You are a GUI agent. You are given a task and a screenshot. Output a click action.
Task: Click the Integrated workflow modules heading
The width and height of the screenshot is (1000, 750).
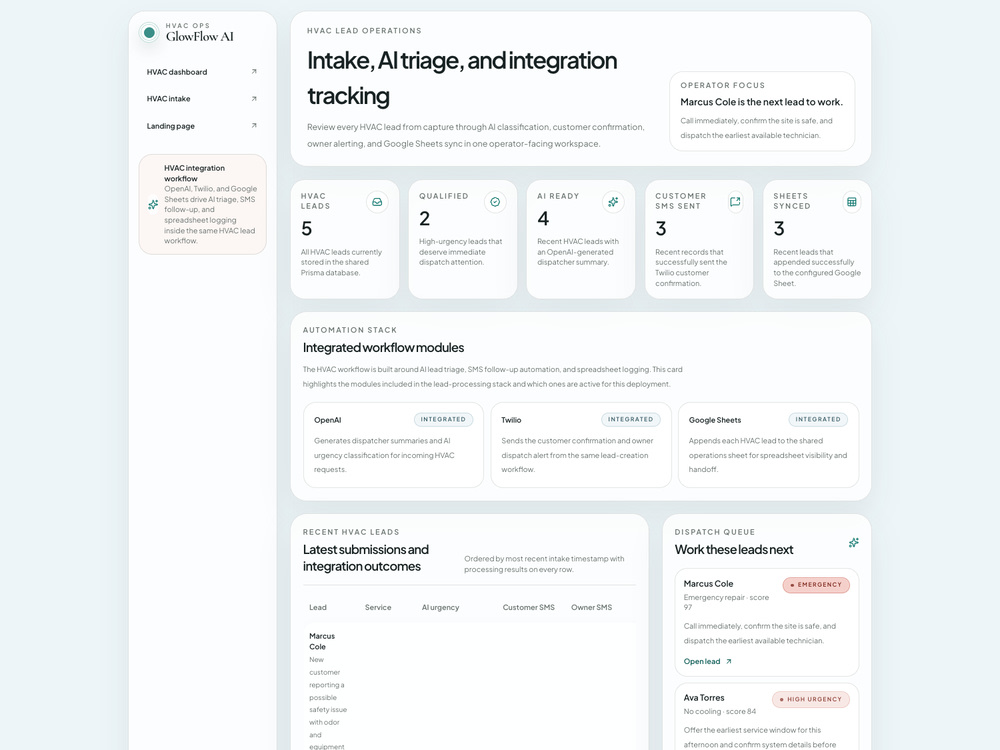click(x=383, y=348)
